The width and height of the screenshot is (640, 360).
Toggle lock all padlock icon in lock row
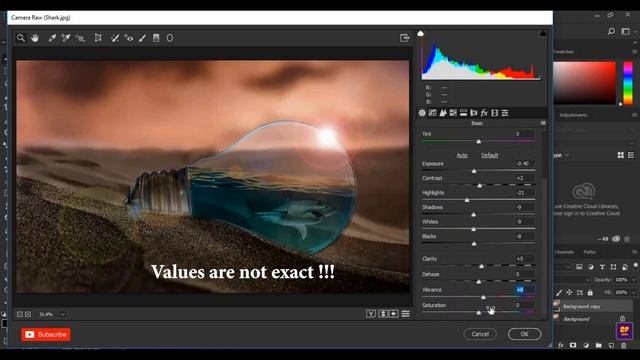coord(590,292)
